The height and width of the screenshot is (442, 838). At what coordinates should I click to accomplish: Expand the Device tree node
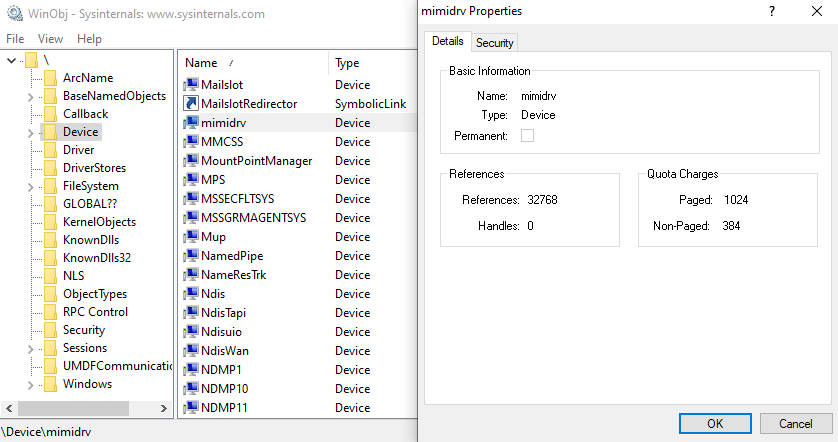[x=30, y=133]
